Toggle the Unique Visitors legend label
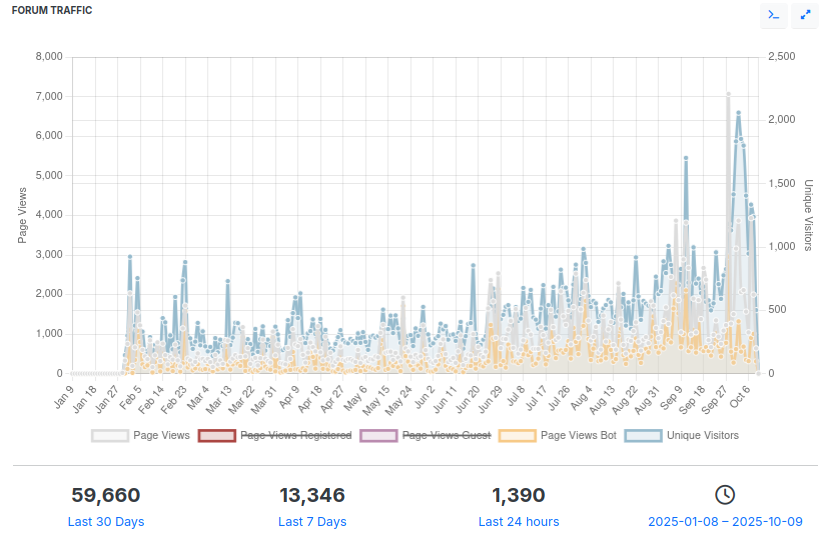821x534 pixels. click(x=702, y=435)
